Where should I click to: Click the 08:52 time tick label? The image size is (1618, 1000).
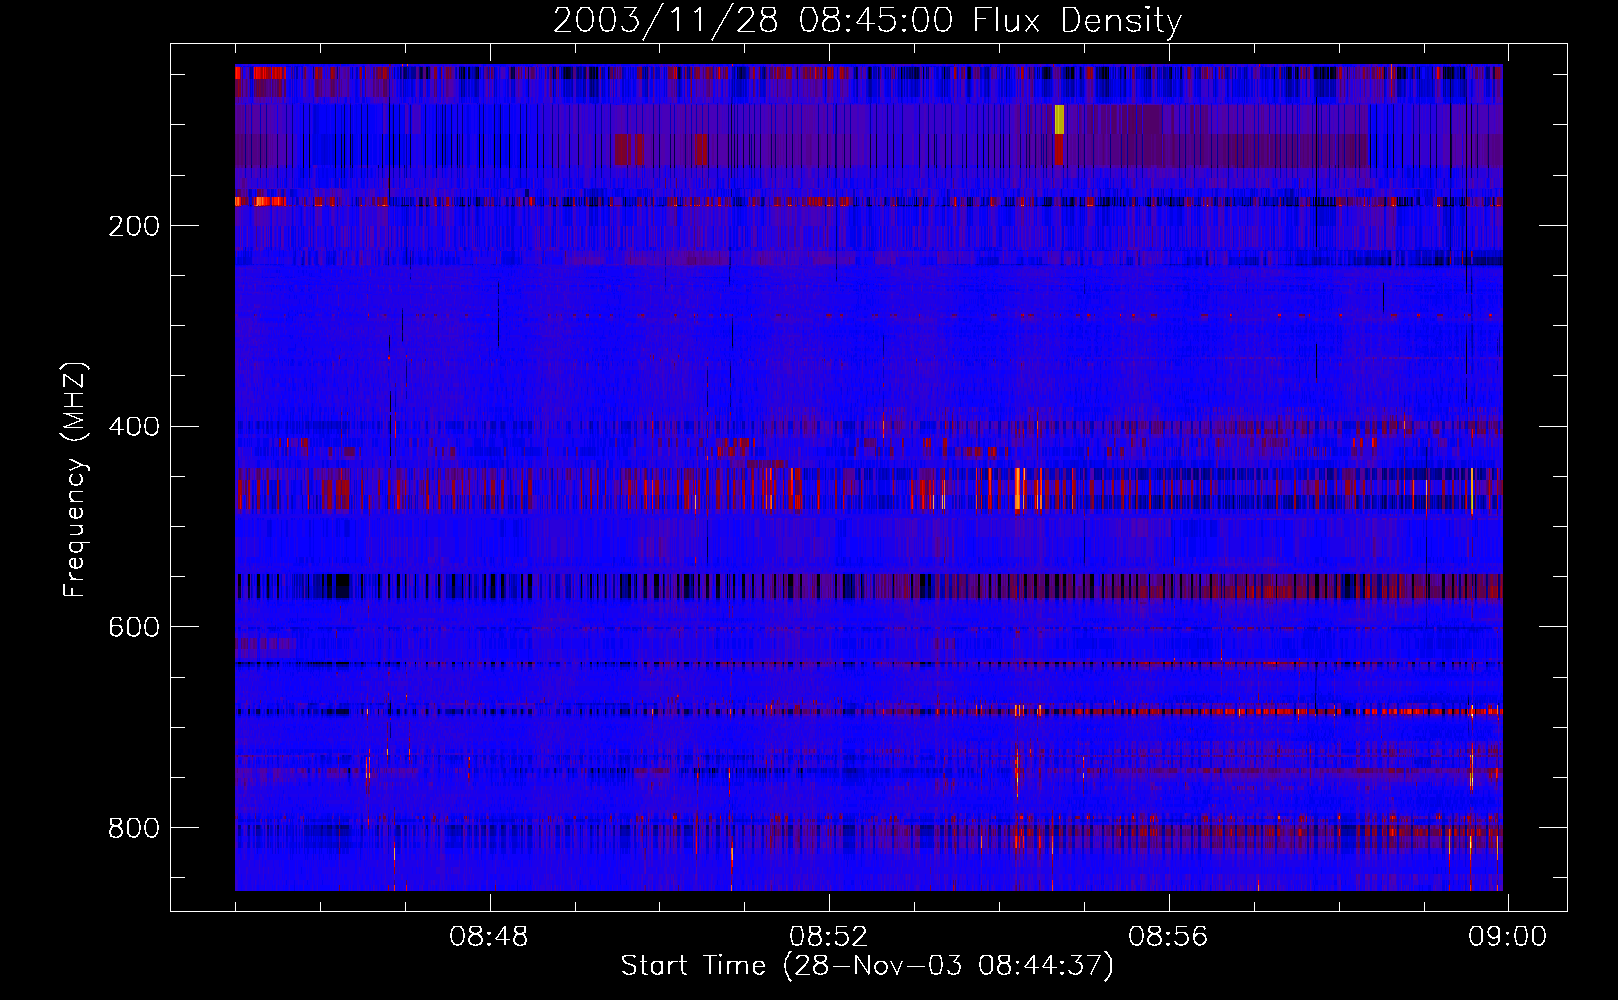[829, 937]
